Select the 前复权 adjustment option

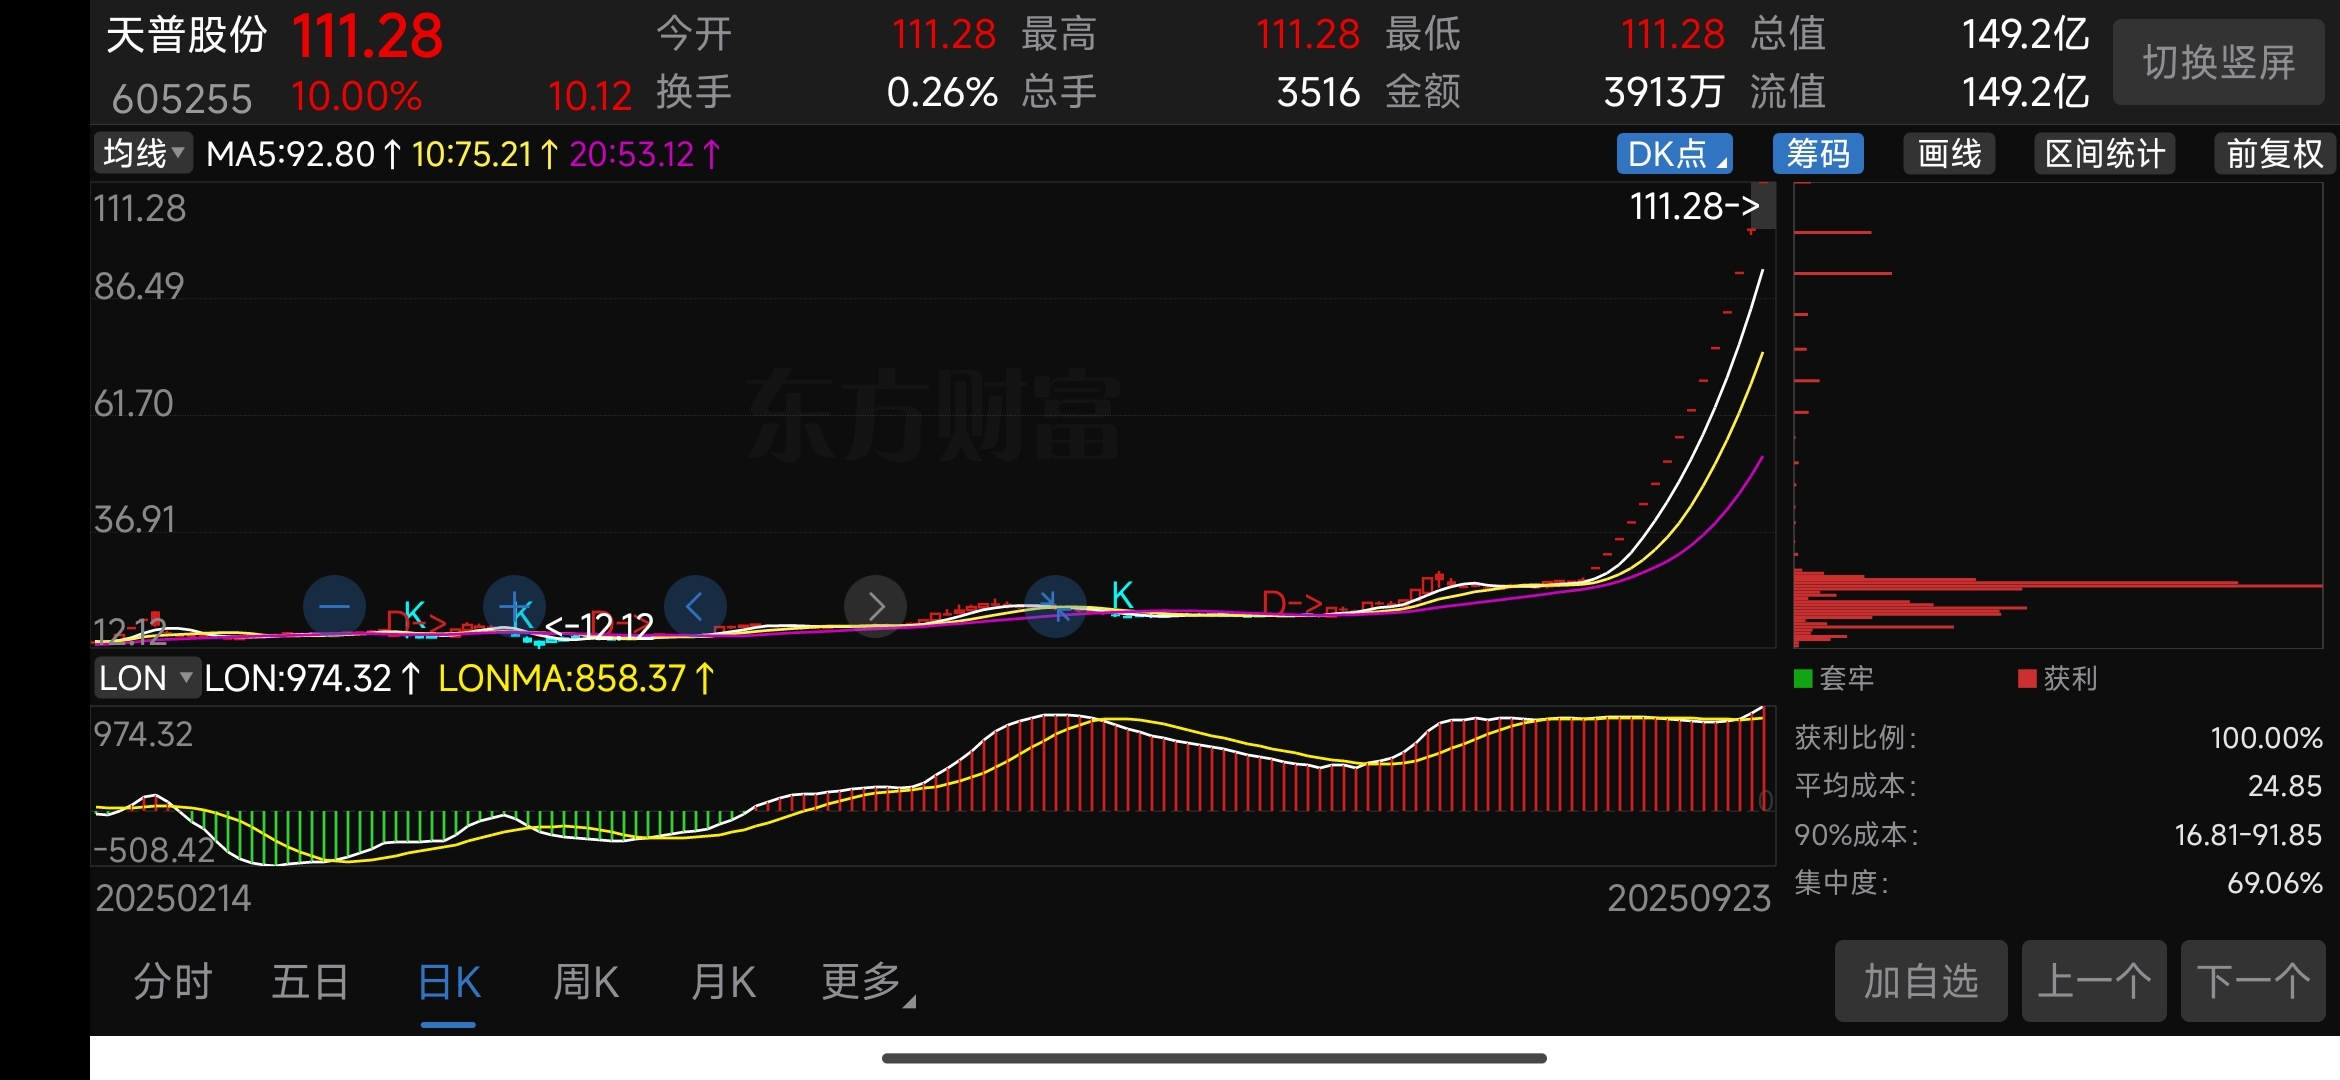[2274, 154]
